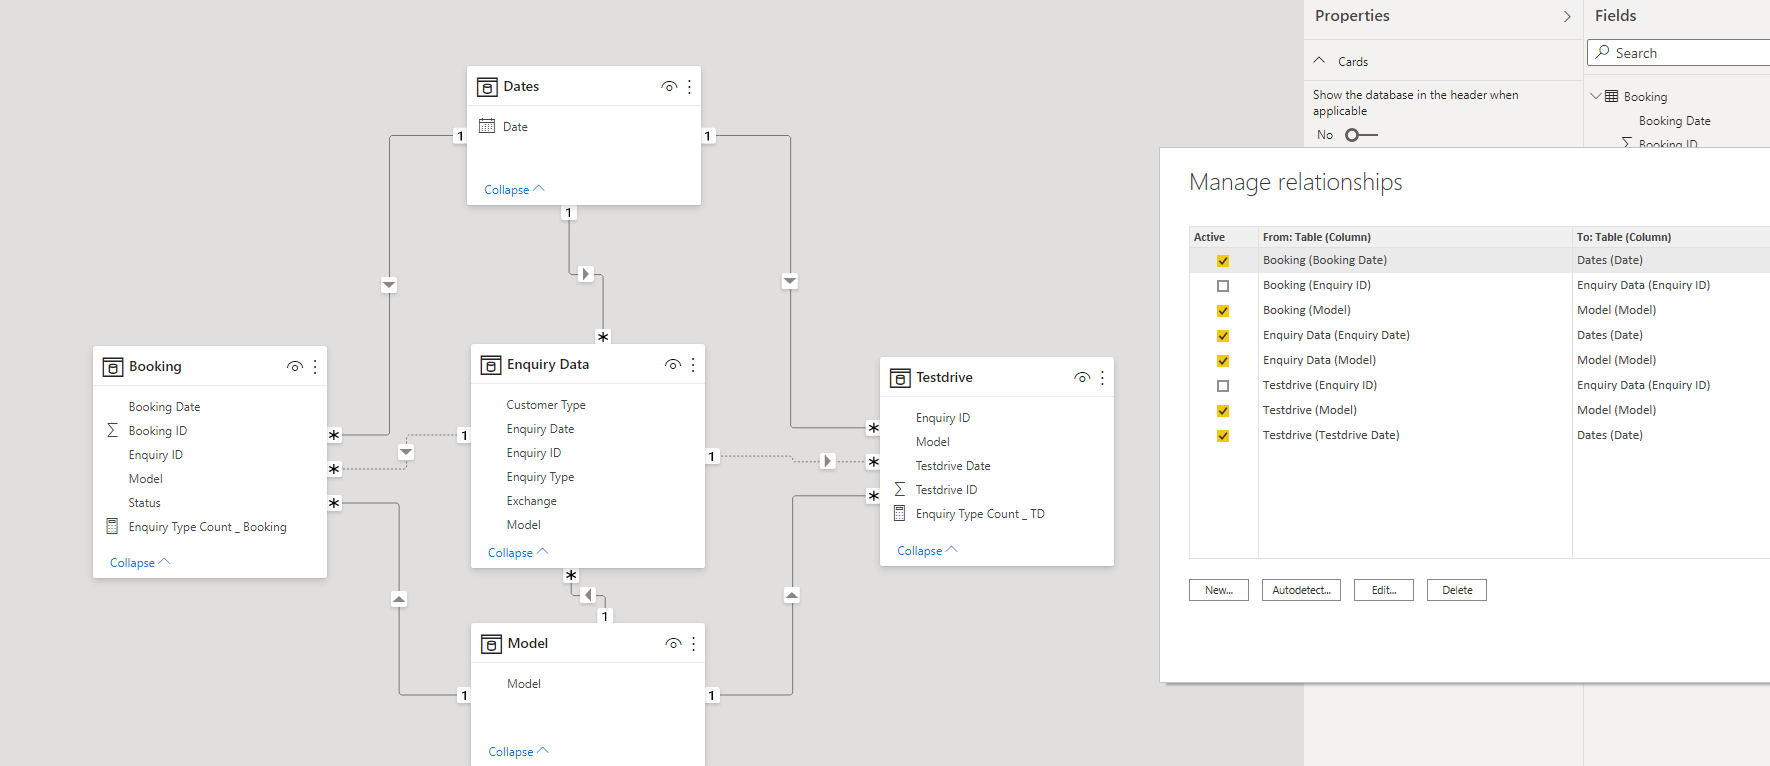
Task: Select the Testdrive (Testdrive Date) relationship row
Action: tap(1480, 436)
